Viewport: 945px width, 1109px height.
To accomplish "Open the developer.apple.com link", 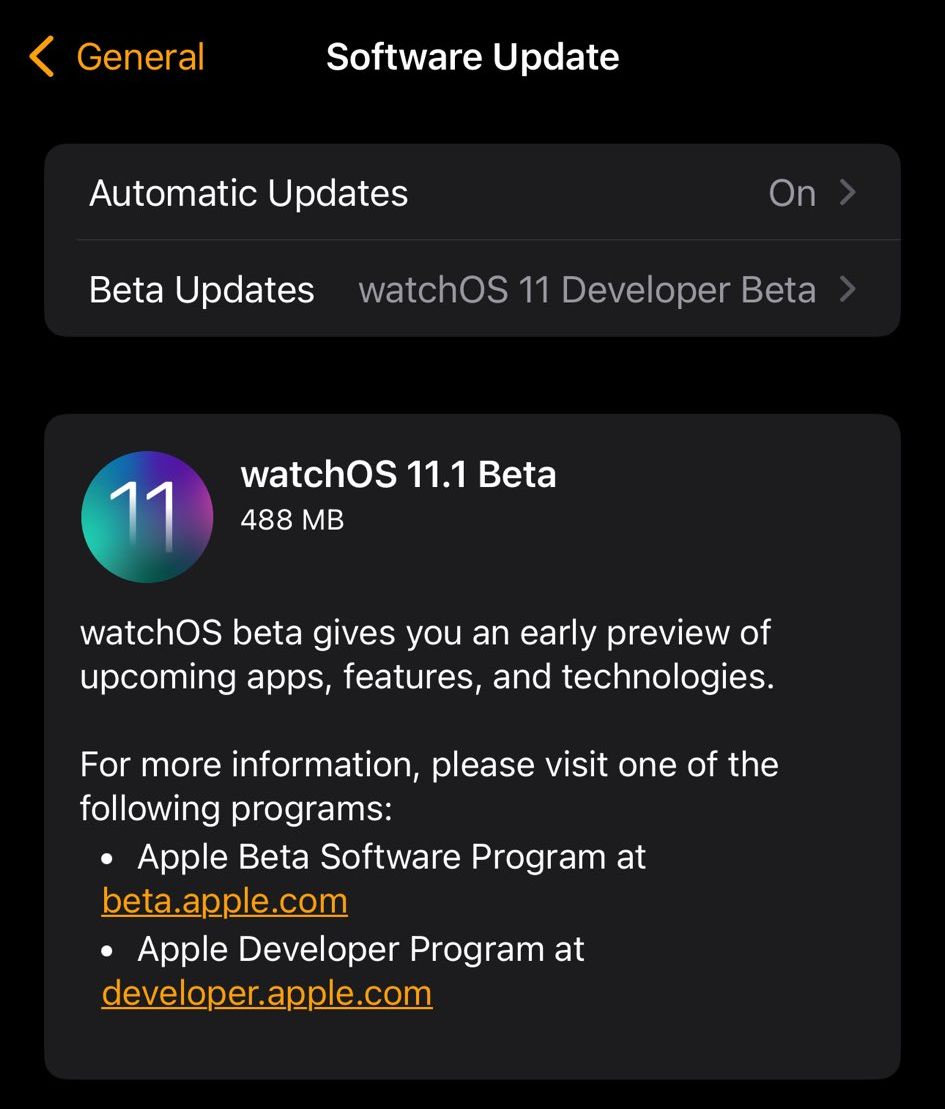I will point(267,993).
